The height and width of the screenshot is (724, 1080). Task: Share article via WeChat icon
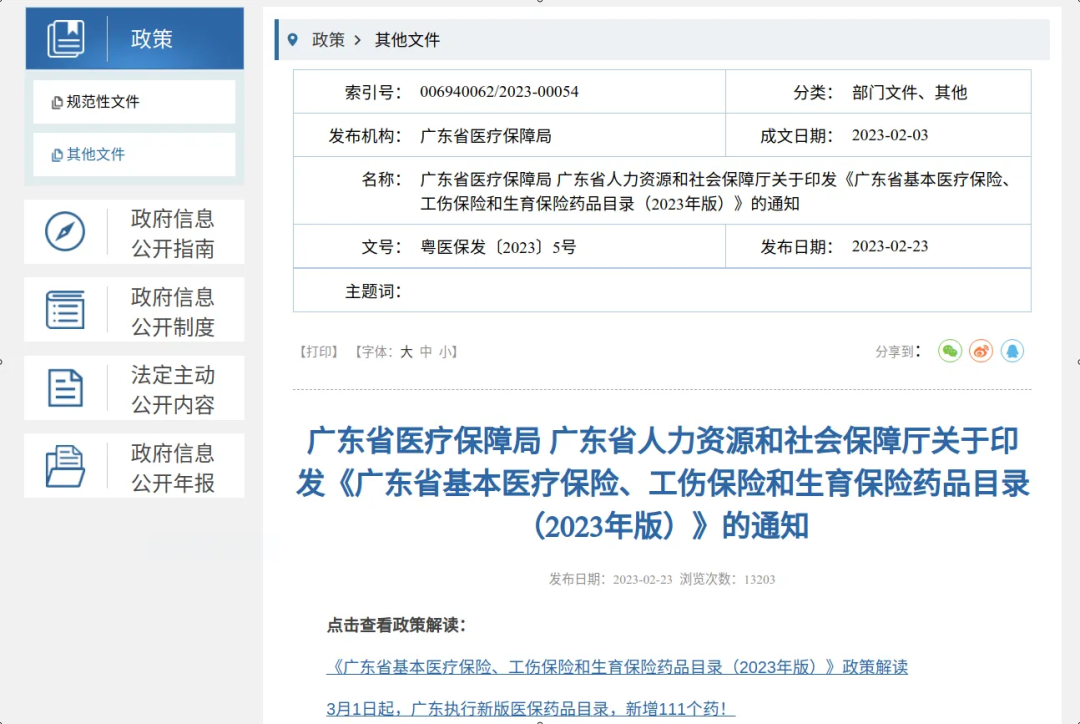tap(949, 351)
